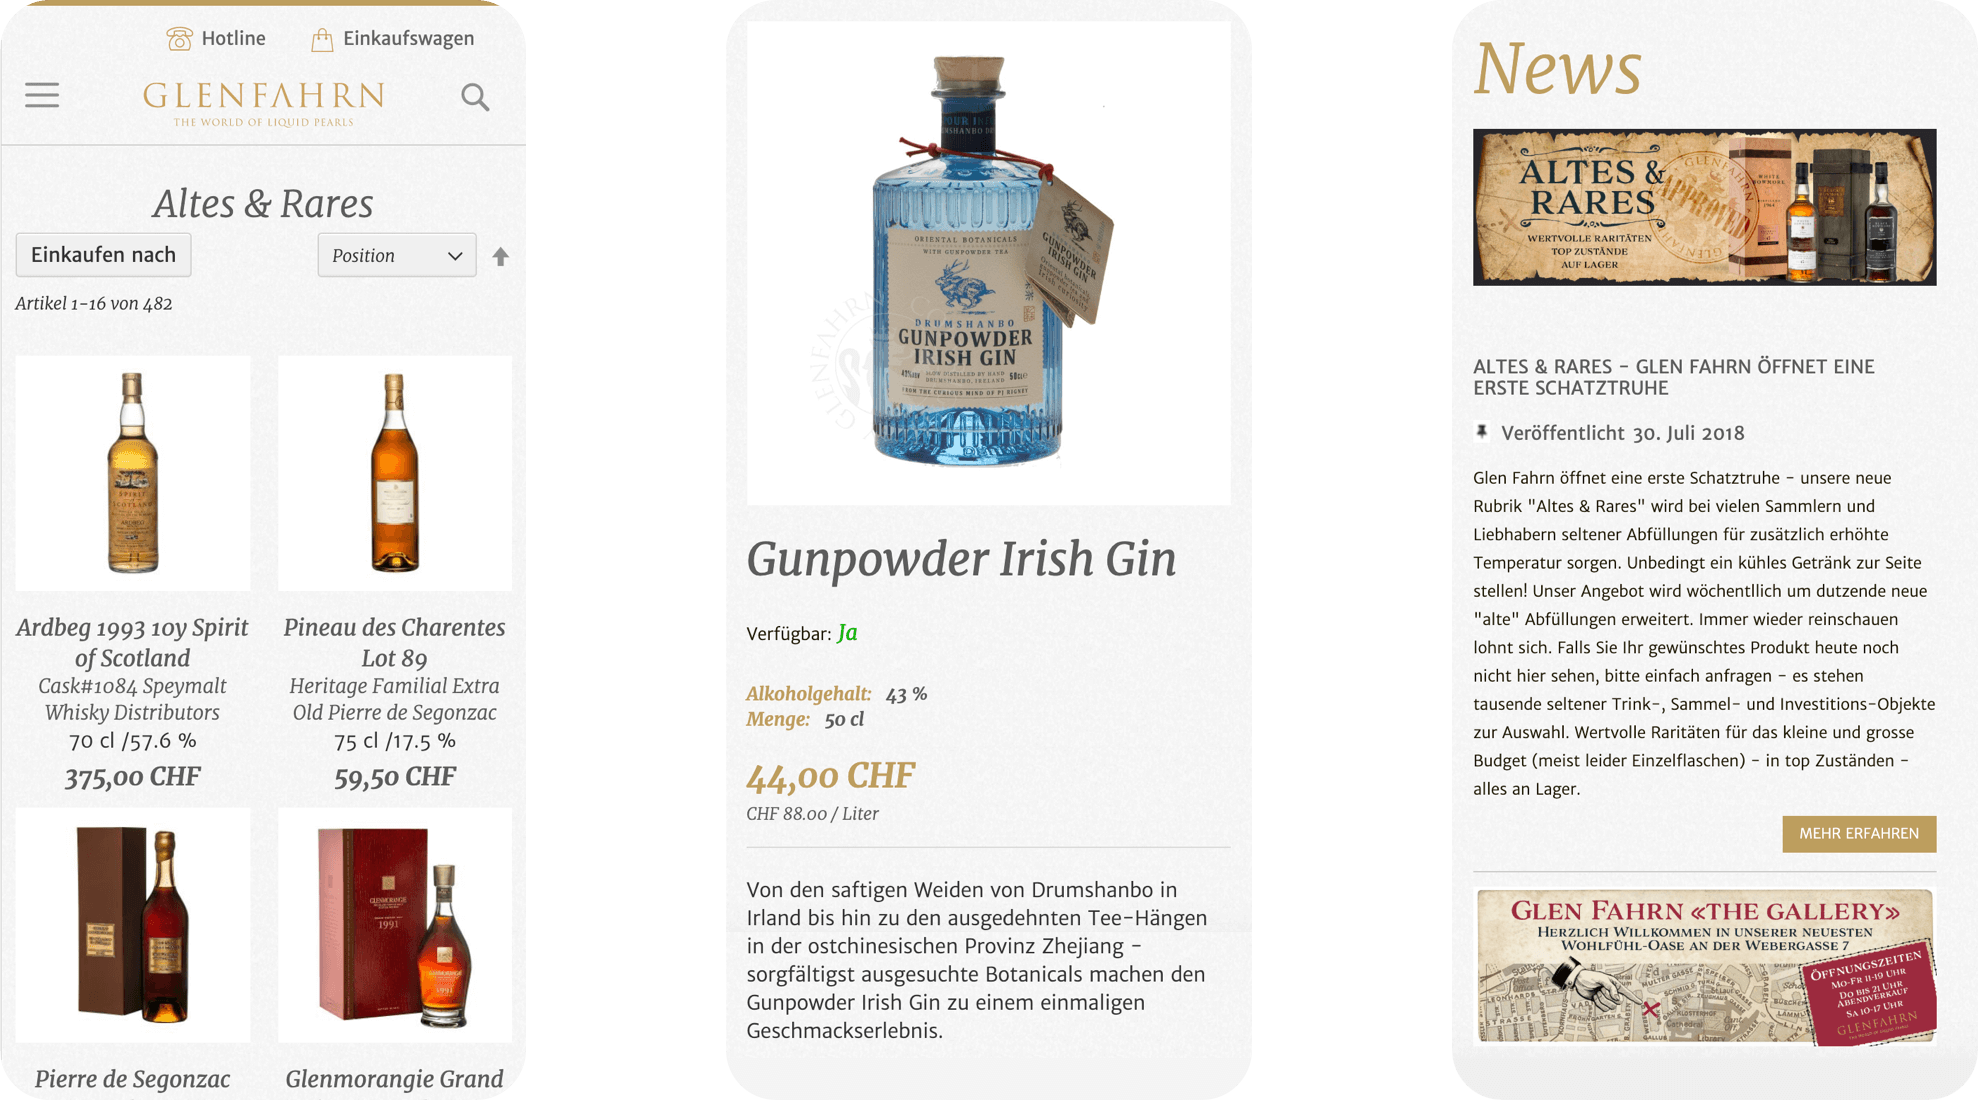Open the Glen Fahrn The Gallery banner
The height and width of the screenshot is (1100, 1978).
[1704, 966]
